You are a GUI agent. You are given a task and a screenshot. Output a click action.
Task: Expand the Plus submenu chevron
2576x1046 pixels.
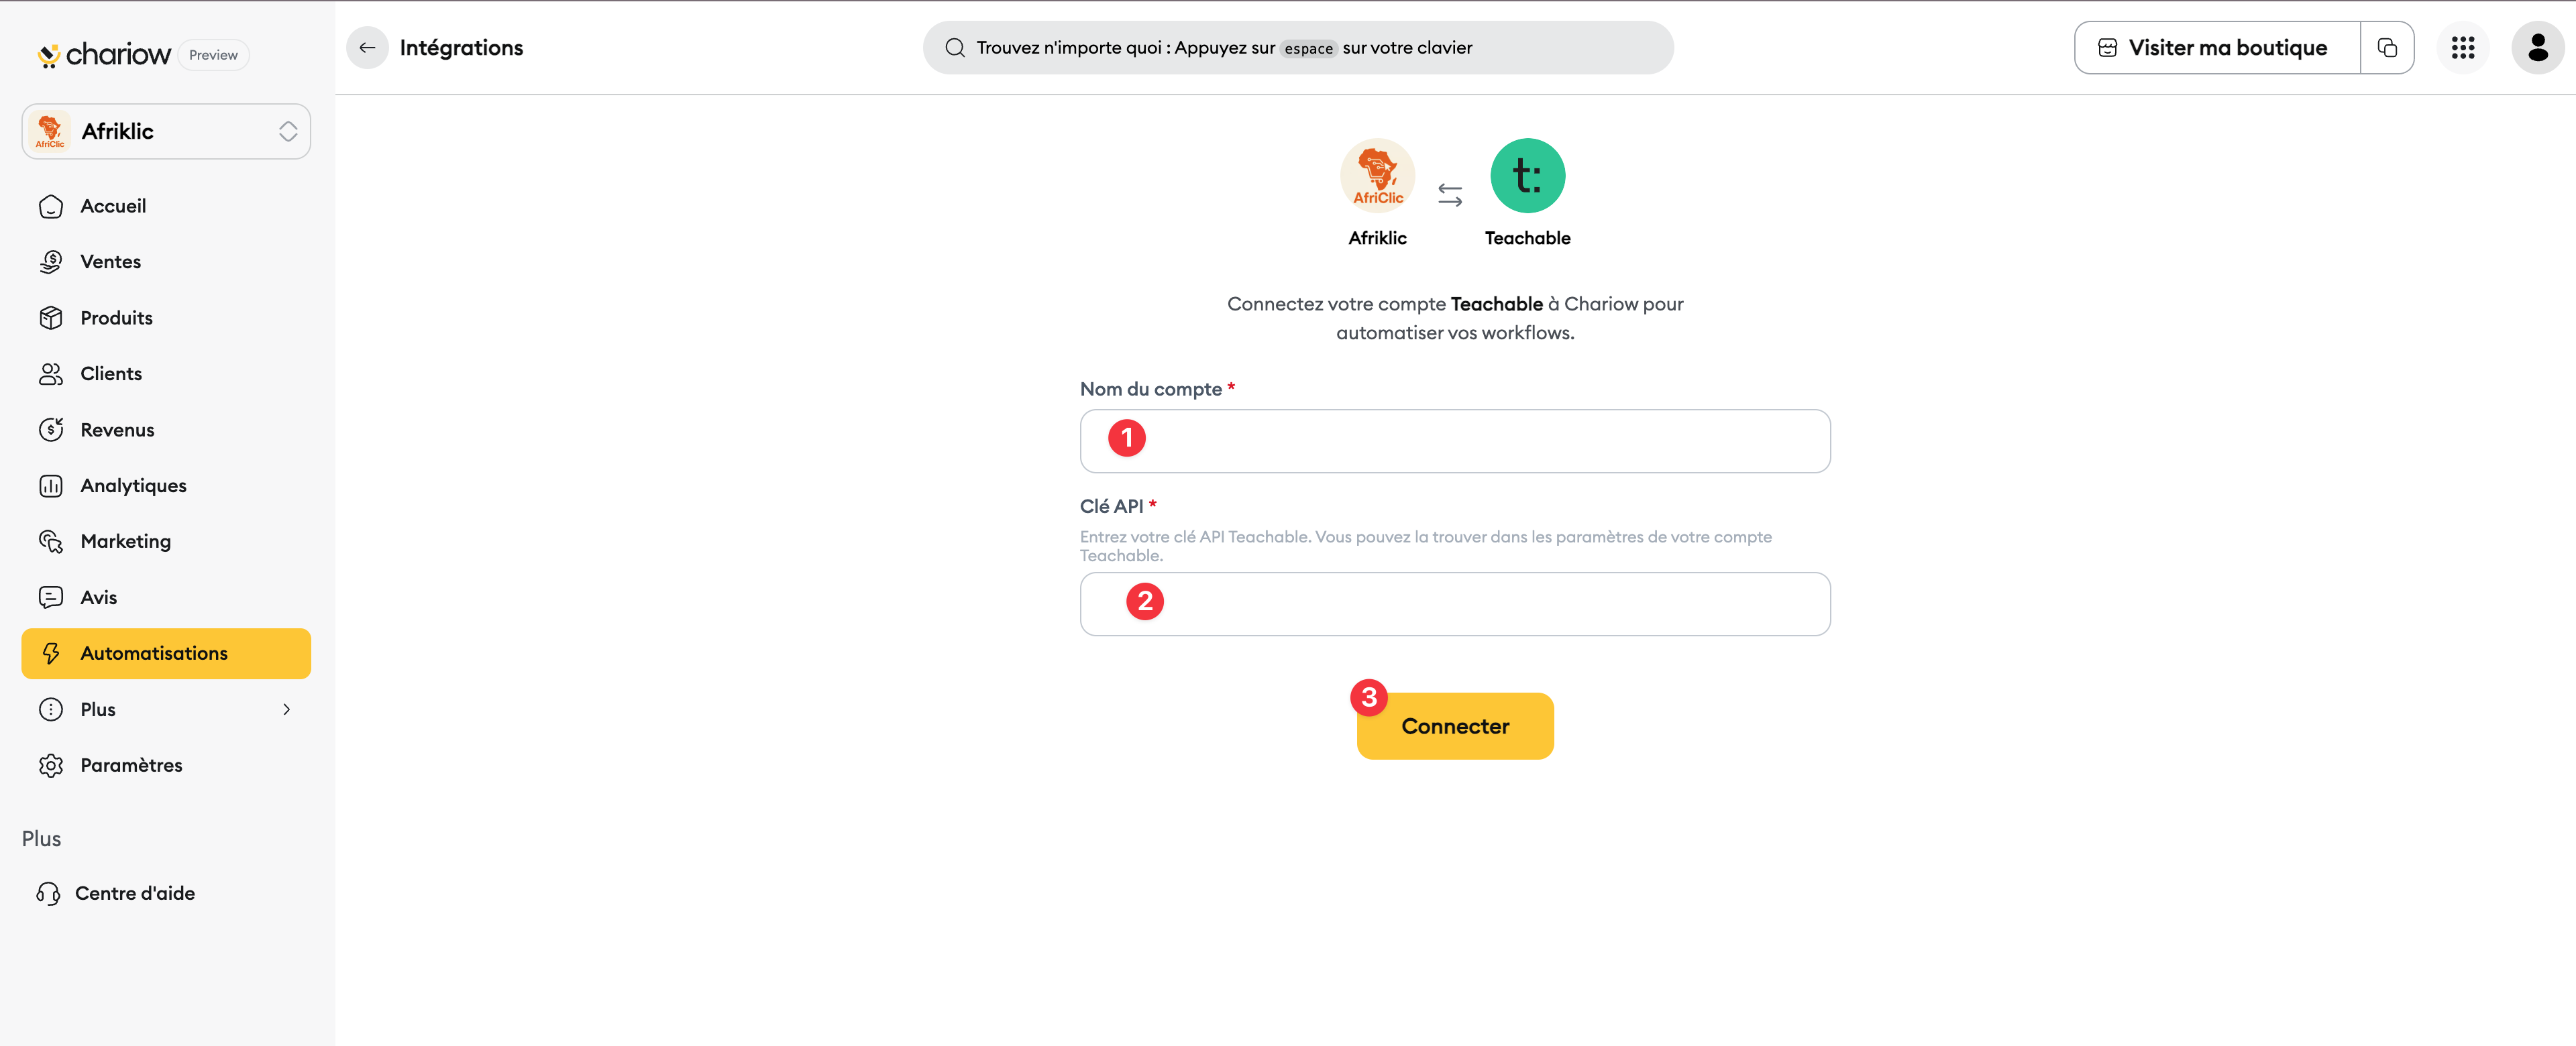pos(286,709)
